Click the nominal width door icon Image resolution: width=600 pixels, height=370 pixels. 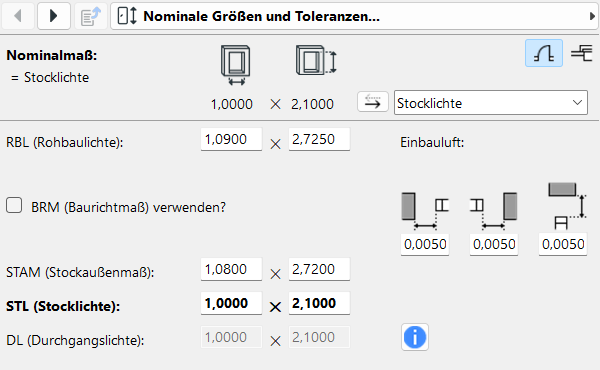coord(236,65)
